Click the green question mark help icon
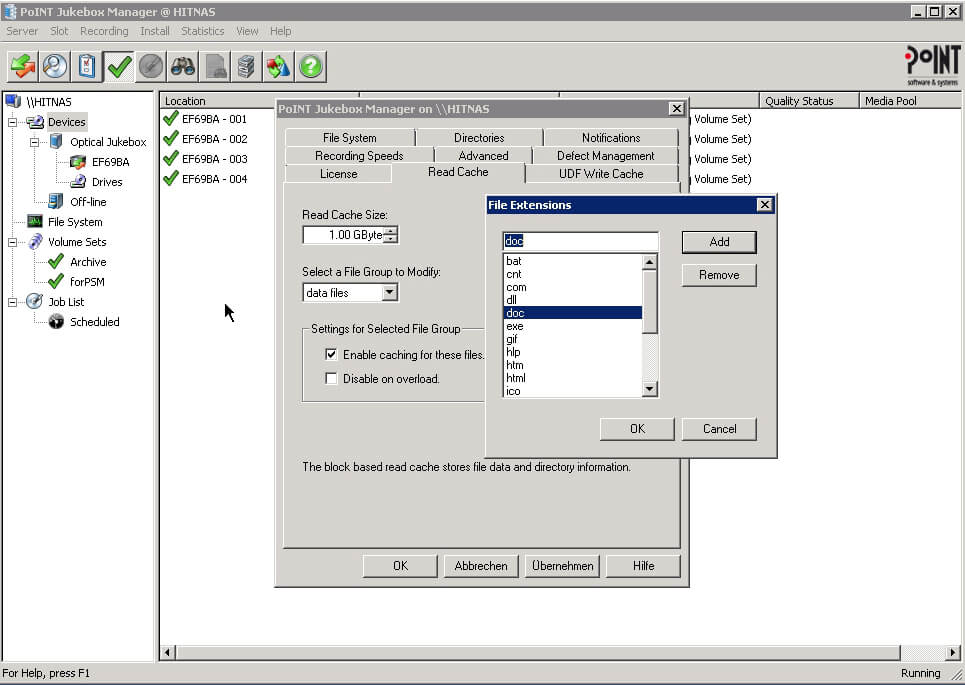This screenshot has width=965, height=685. click(x=311, y=66)
